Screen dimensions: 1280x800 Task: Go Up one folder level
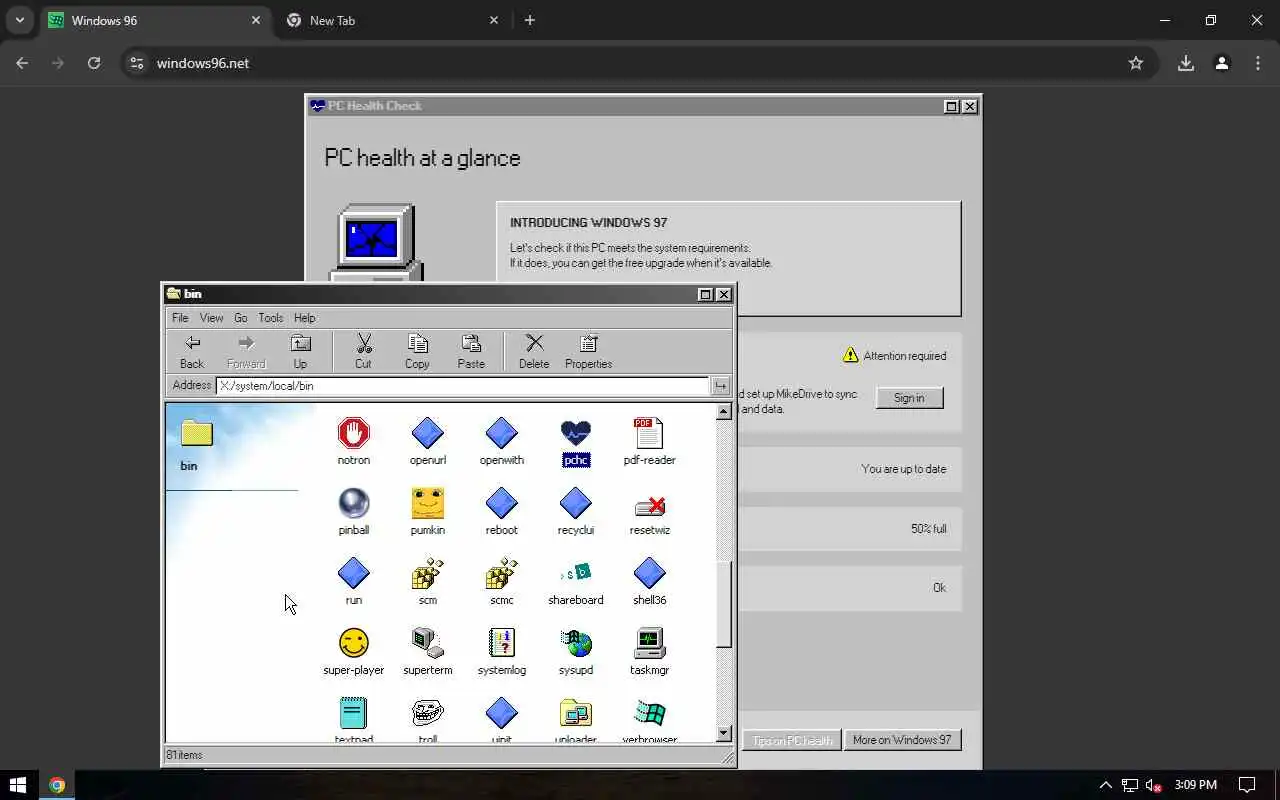tap(300, 352)
